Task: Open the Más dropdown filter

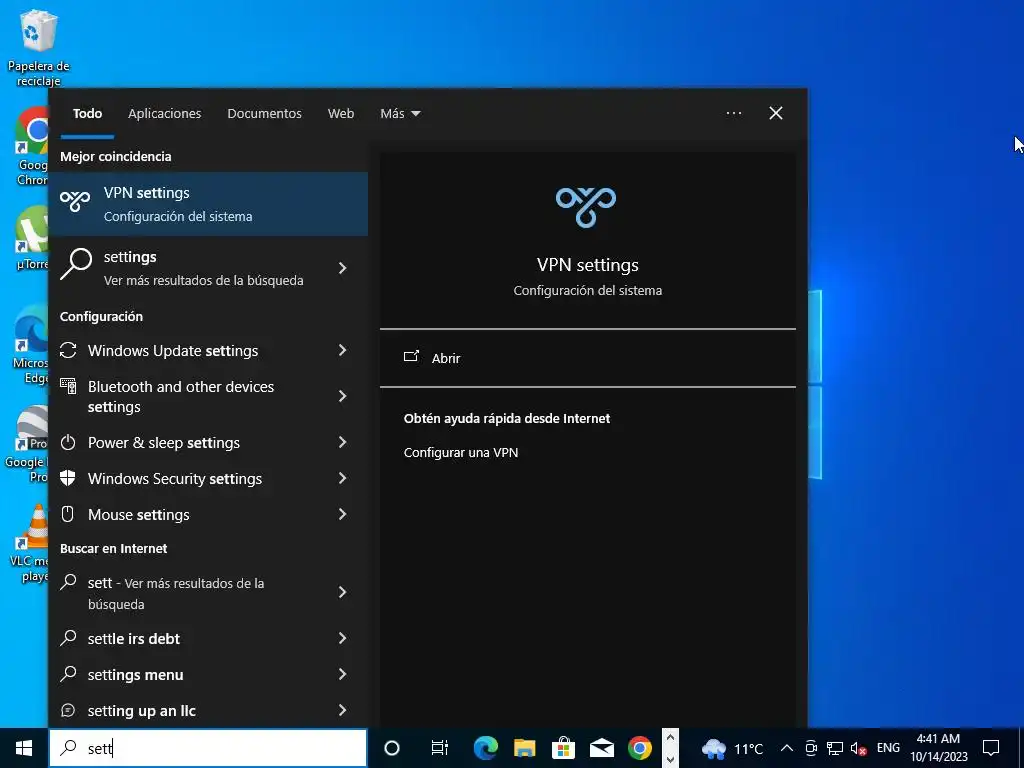Action: point(400,114)
